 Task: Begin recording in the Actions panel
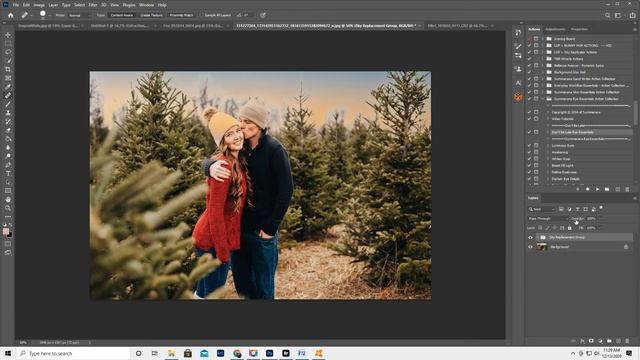(x=587, y=189)
